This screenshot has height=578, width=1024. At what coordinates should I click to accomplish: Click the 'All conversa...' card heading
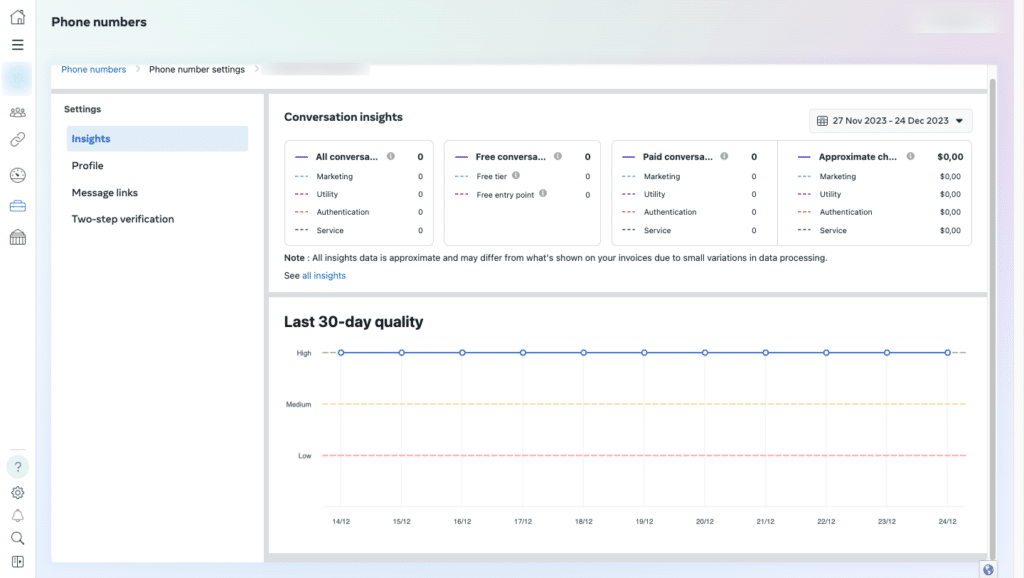[x=346, y=157]
